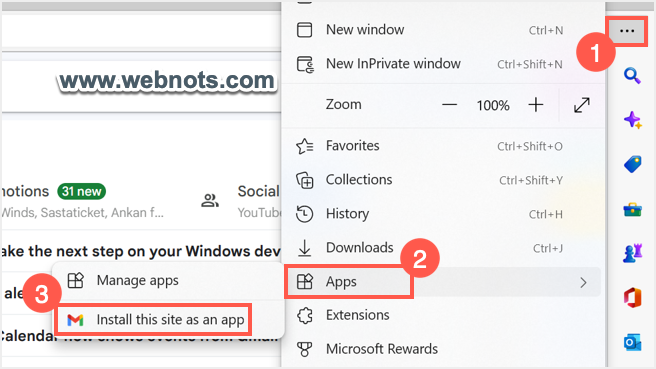
Task: Expand the Apps submenu chevron
Action: 584,283
